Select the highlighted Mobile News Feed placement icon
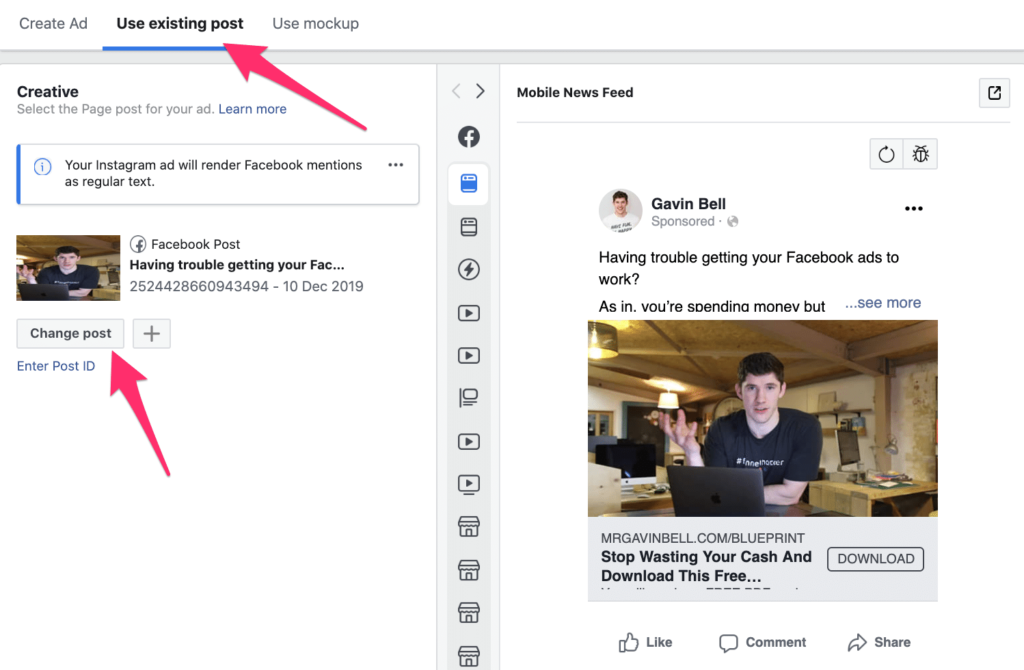Screen dimensions: 1024x670 click(468, 183)
